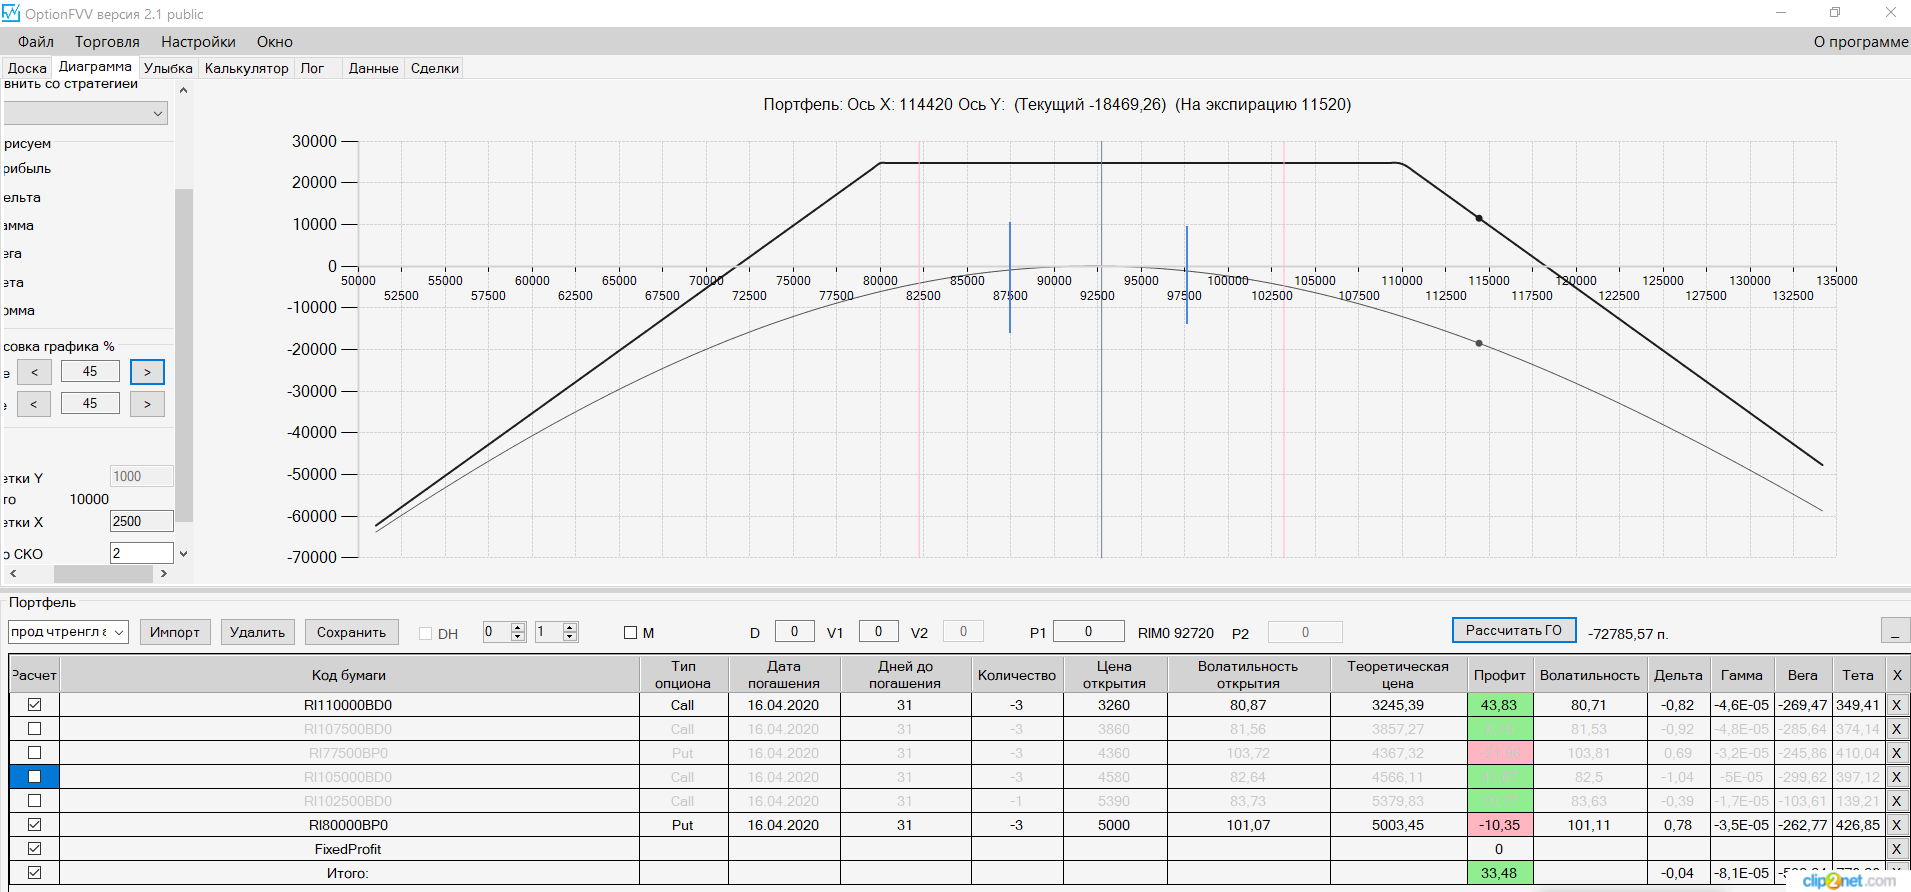Click the X on the RI80000BP0 row
Image resolution: width=1911 pixels, height=892 pixels.
click(x=1896, y=825)
